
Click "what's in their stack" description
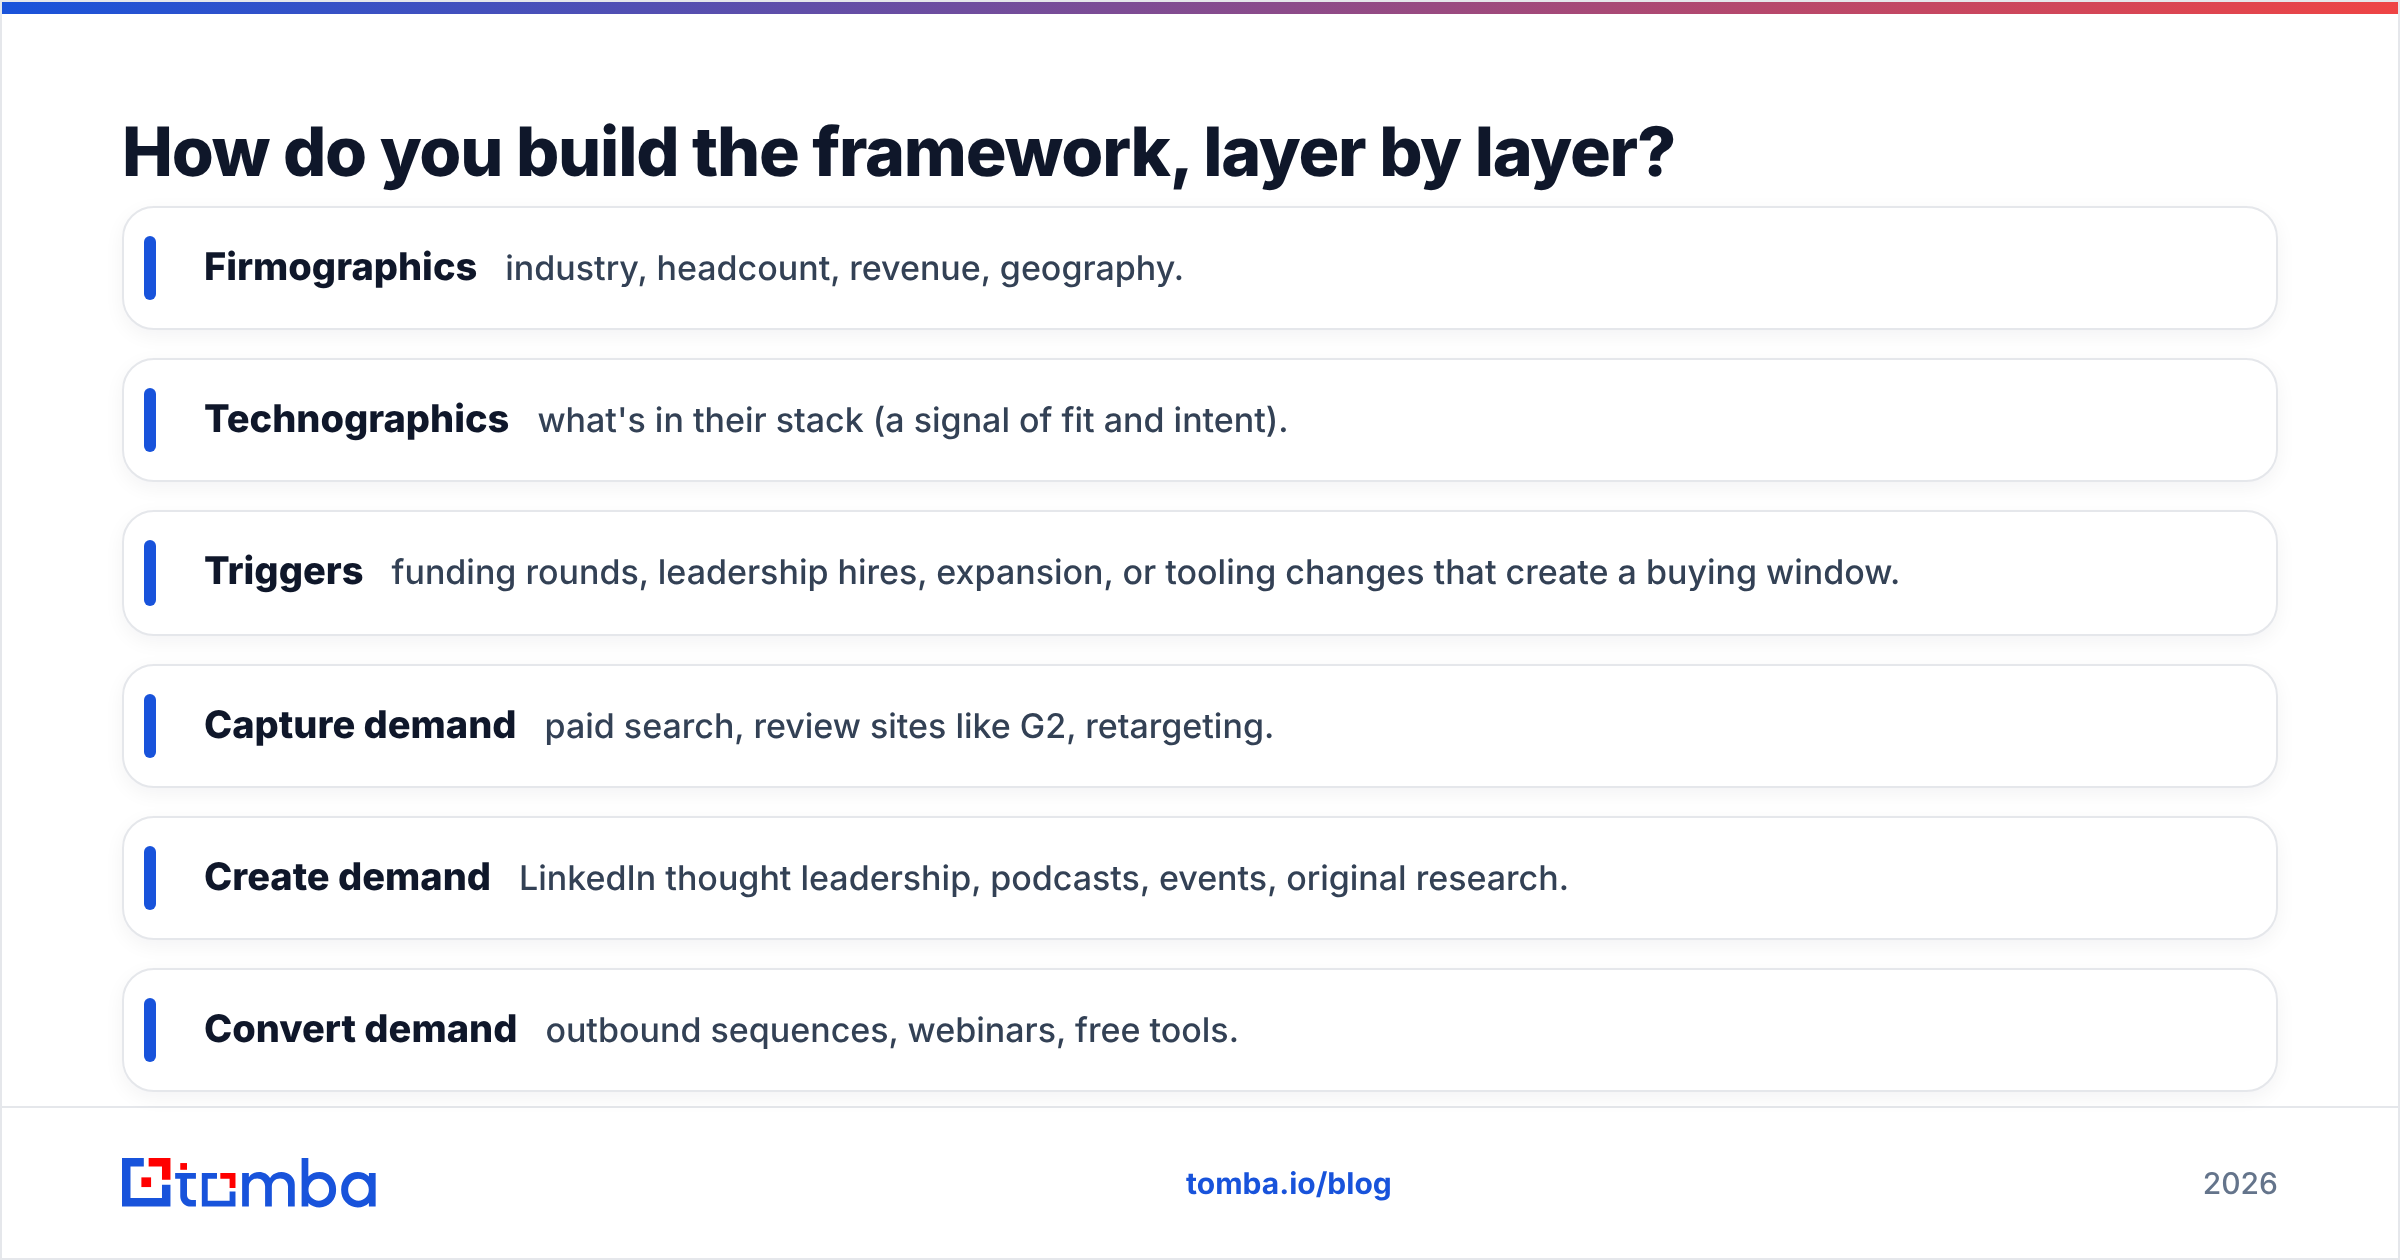coord(912,421)
